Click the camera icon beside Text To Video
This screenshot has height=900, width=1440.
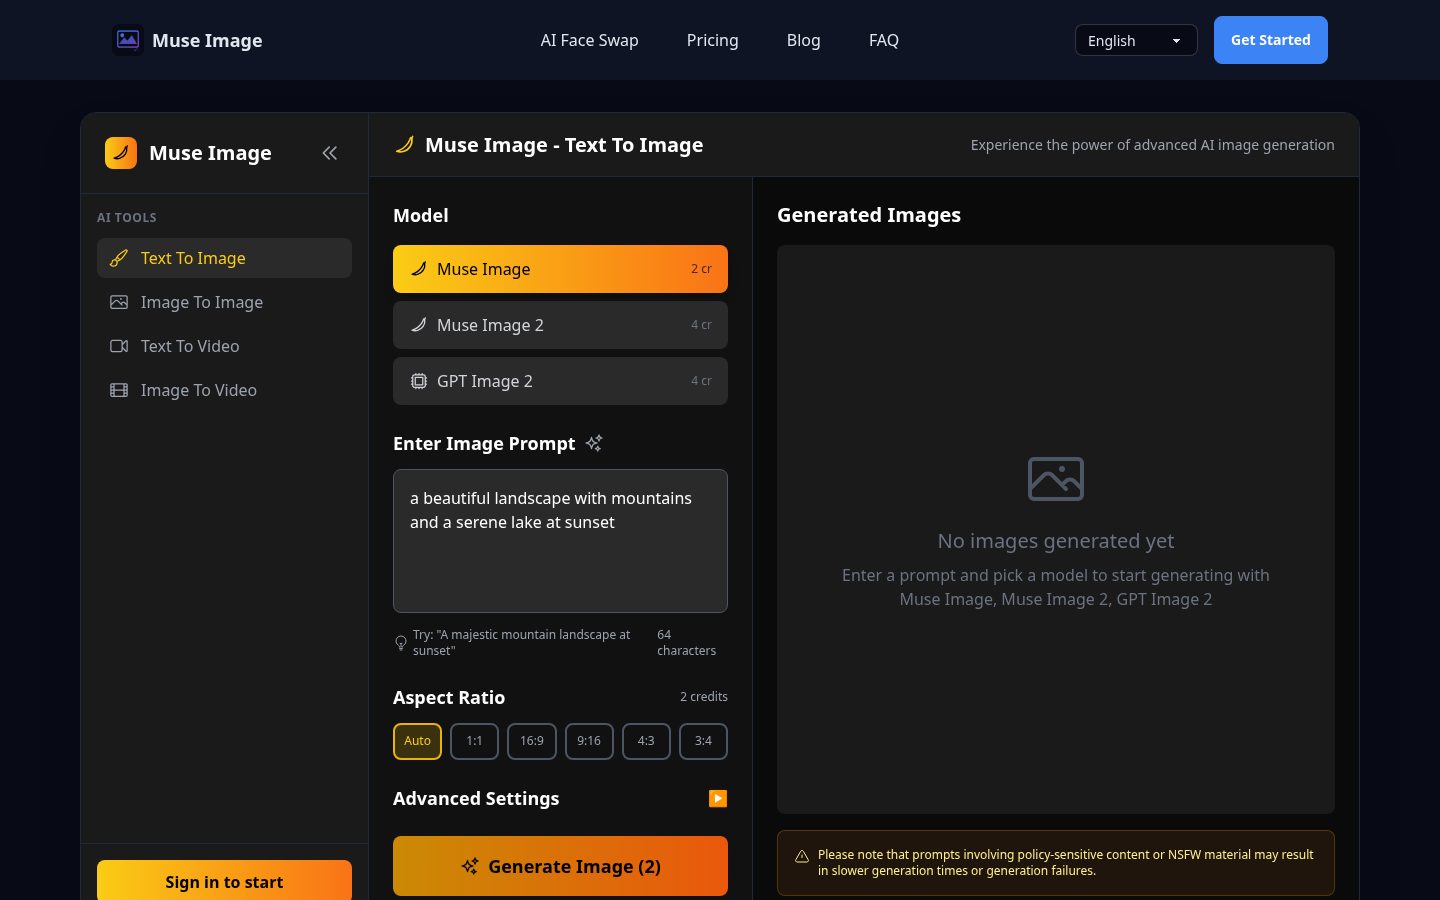pos(119,346)
